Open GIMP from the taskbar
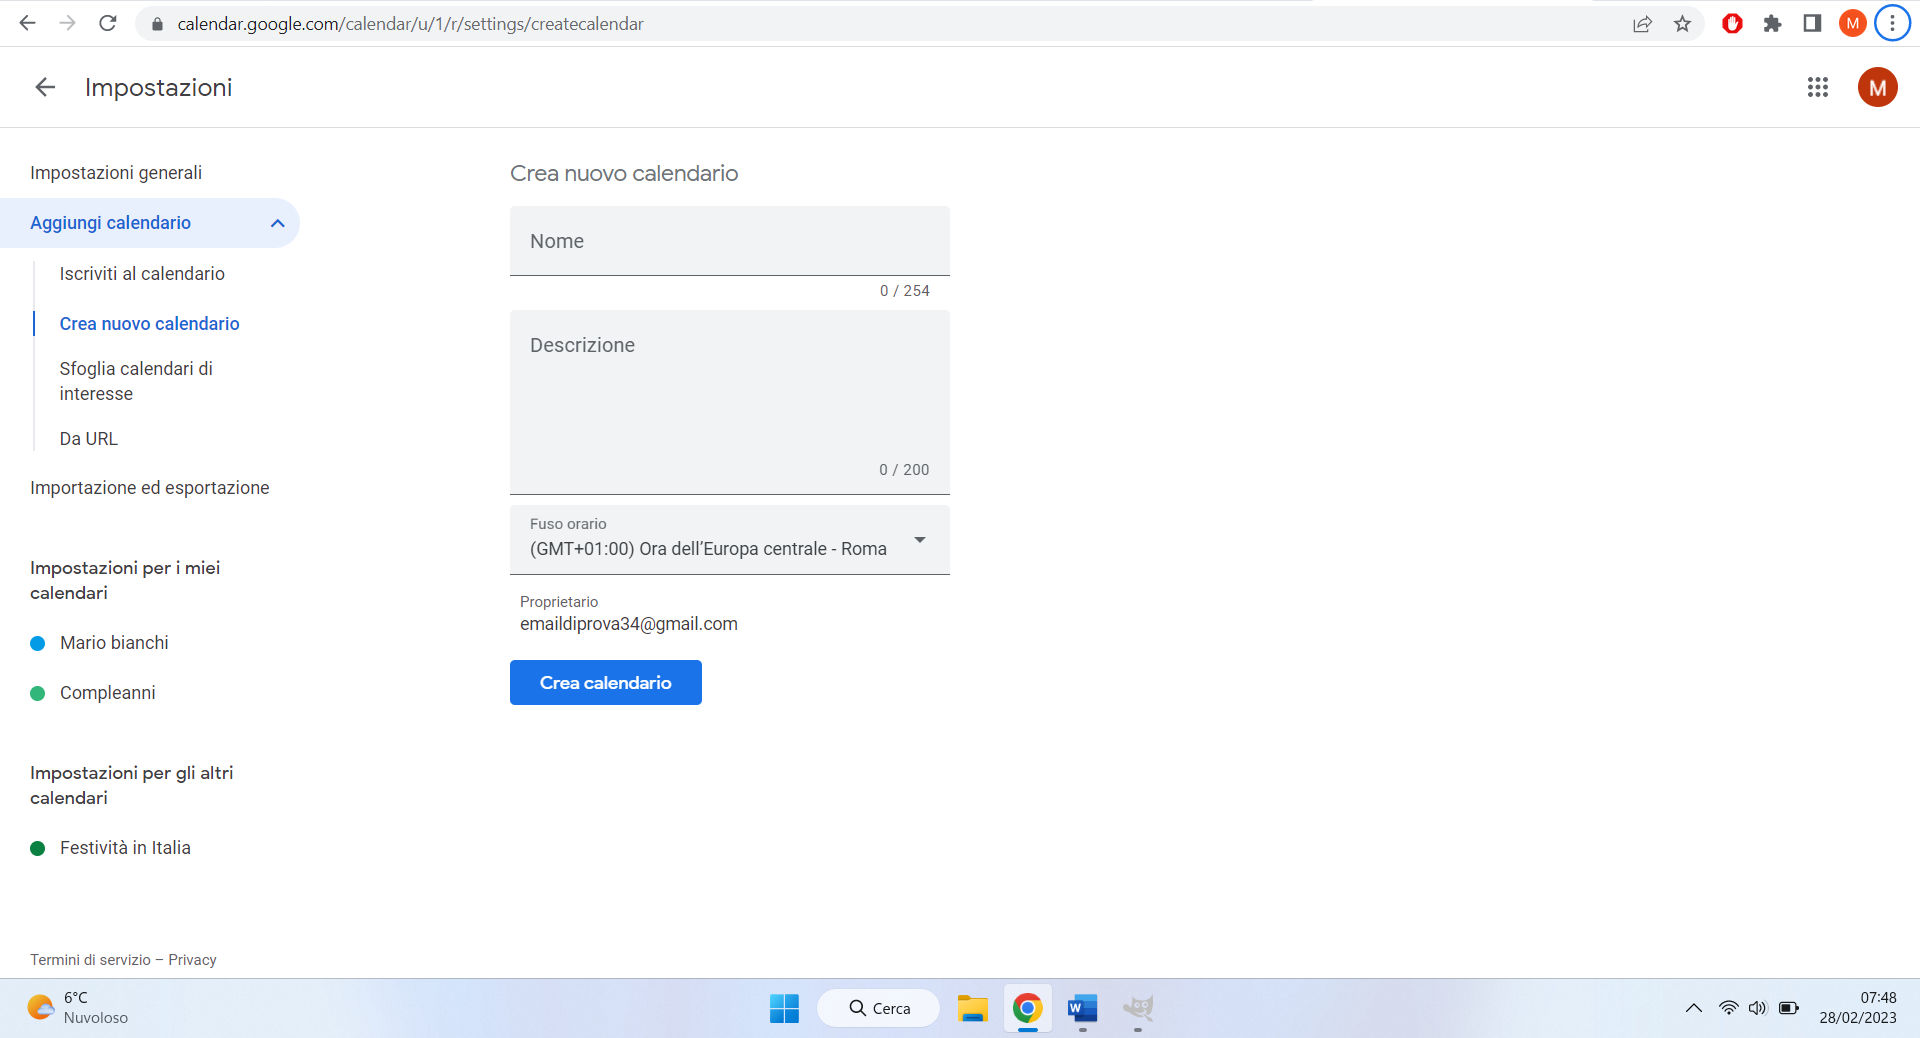This screenshot has height=1038, width=1920. tap(1138, 1008)
